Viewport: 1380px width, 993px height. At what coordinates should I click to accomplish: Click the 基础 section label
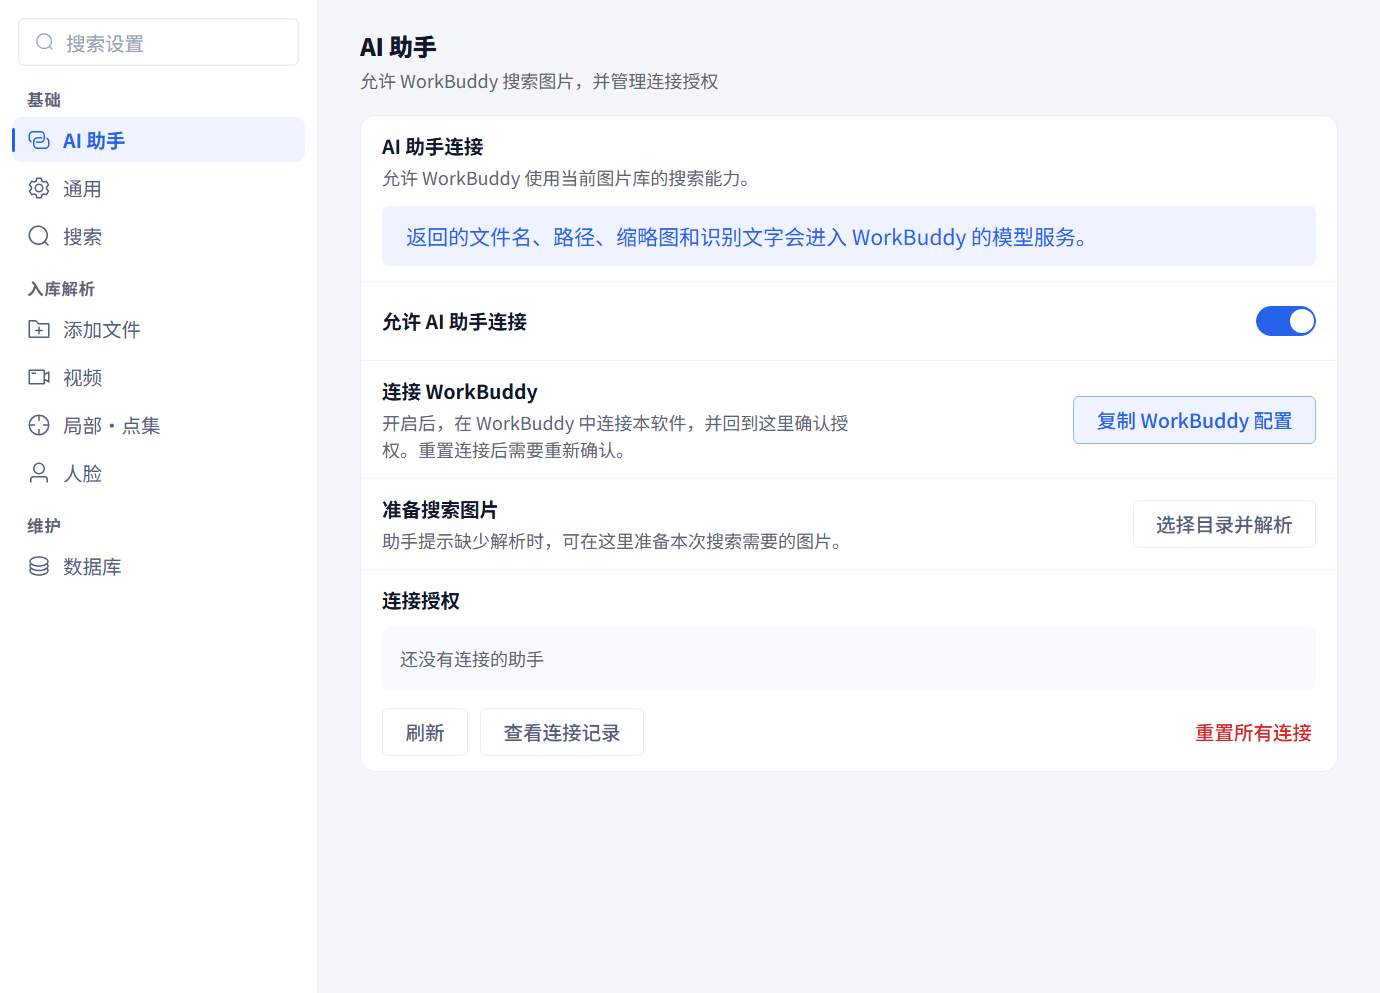44,99
